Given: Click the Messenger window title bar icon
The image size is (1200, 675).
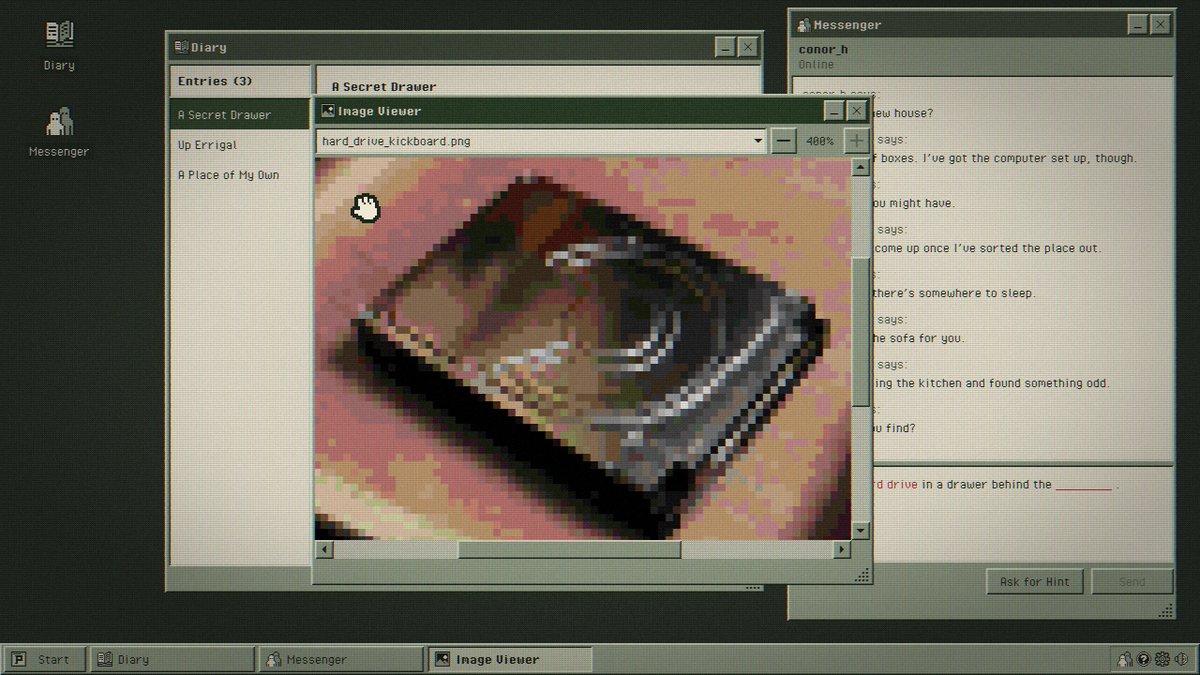Looking at the screenshot, I should [x=803, y=25].
